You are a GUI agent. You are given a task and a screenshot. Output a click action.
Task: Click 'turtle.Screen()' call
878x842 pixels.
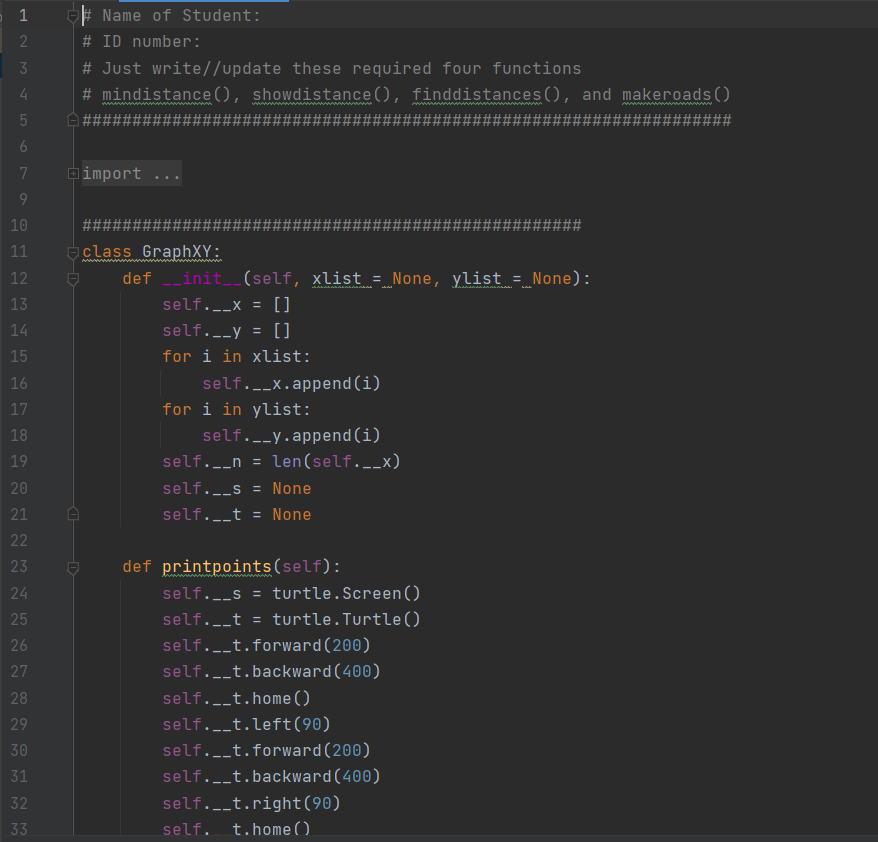coord(346,593)
